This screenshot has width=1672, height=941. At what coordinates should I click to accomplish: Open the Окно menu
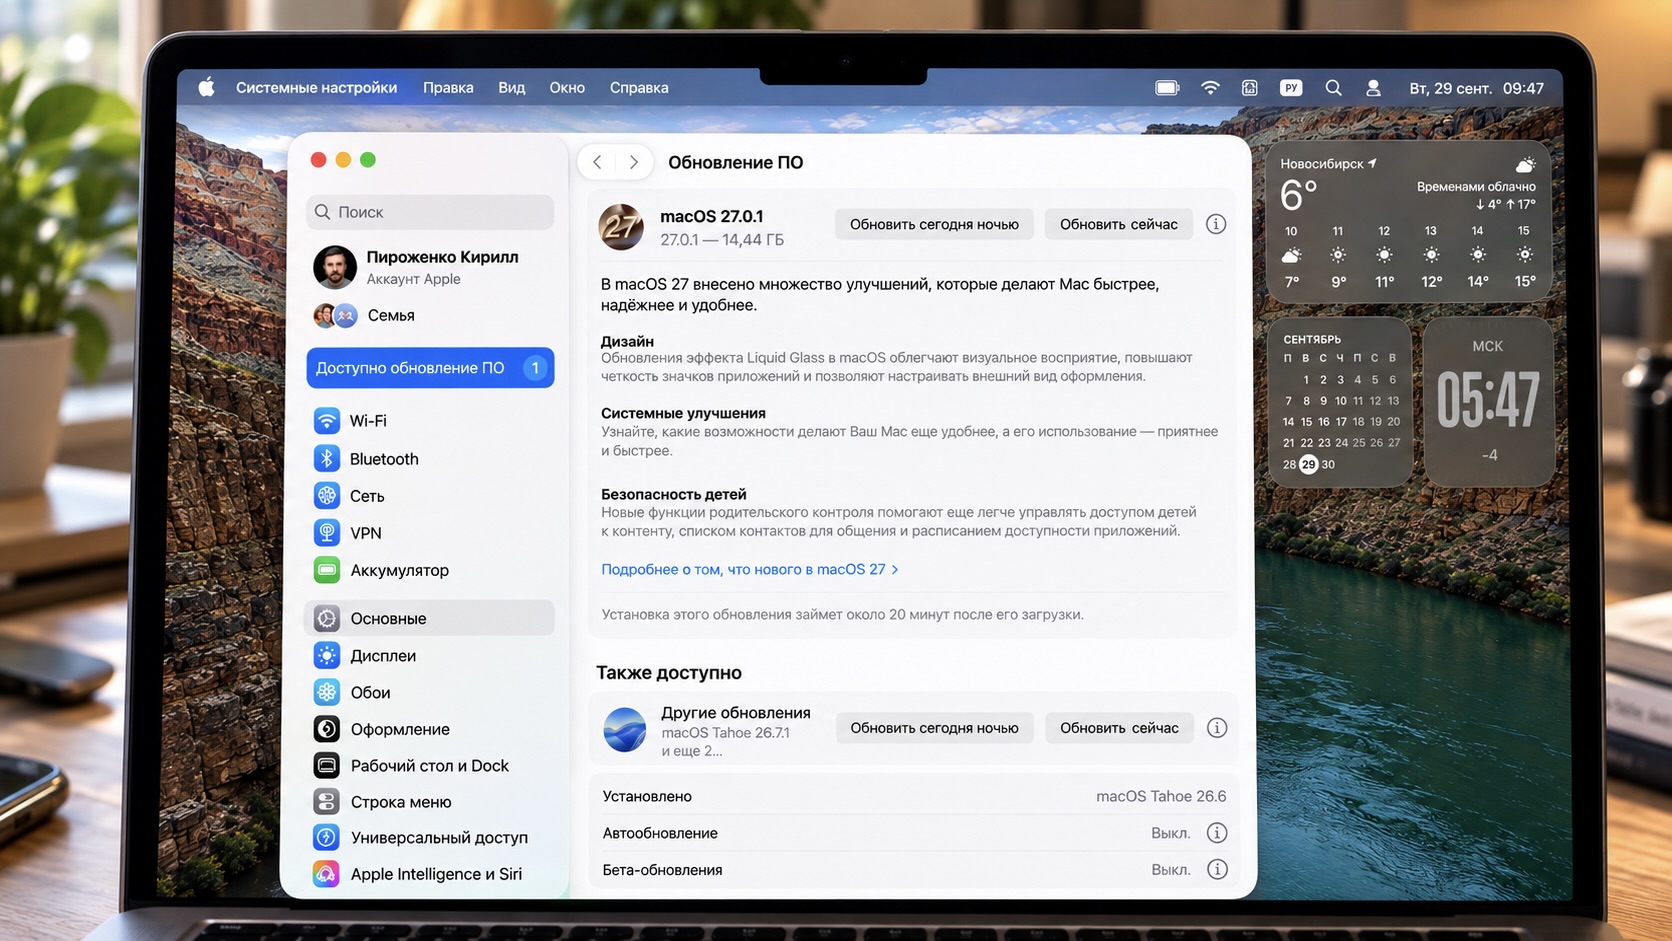click(x=567, y=88)
